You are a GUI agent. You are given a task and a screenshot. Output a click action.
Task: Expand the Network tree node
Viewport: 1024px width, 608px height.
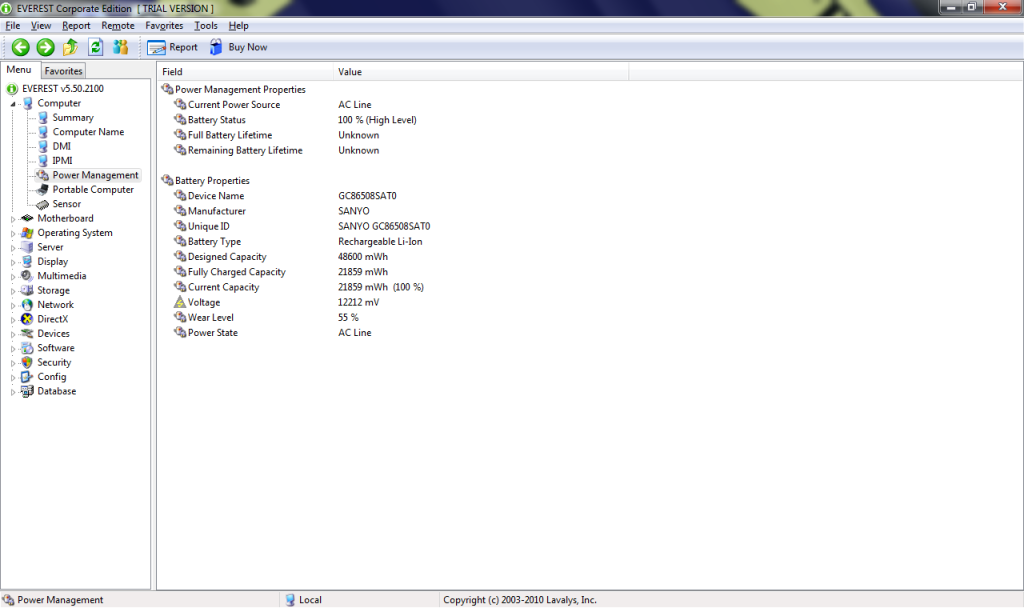[12, 305]
